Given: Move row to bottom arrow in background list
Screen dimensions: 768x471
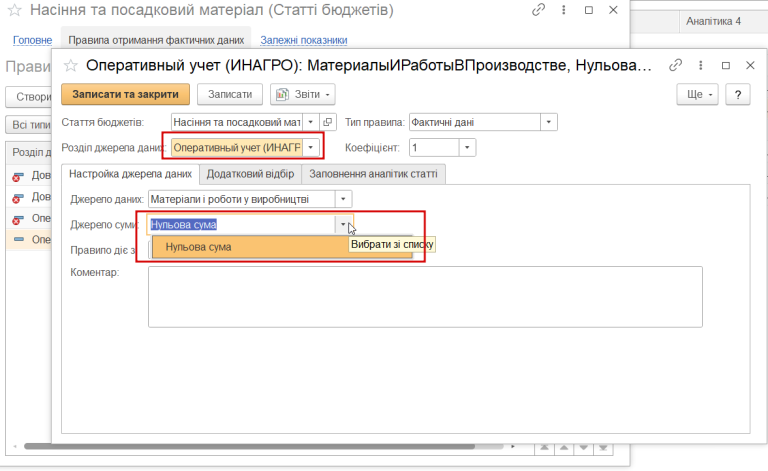Looking at the screenshot, I should click(x=603, y=447).
